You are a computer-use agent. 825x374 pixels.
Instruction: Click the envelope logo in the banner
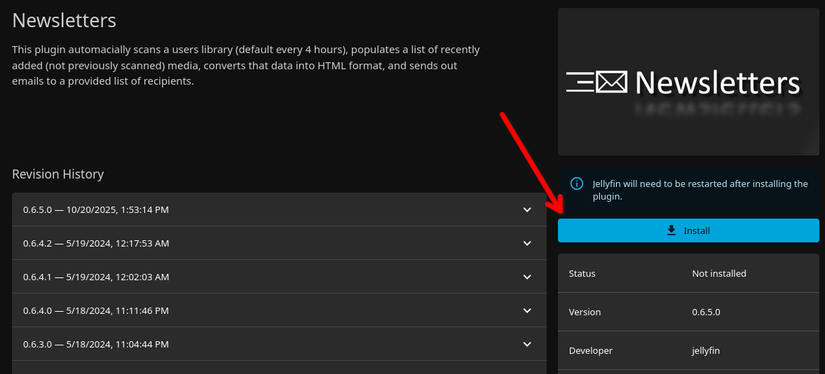[x=597, y=83]
